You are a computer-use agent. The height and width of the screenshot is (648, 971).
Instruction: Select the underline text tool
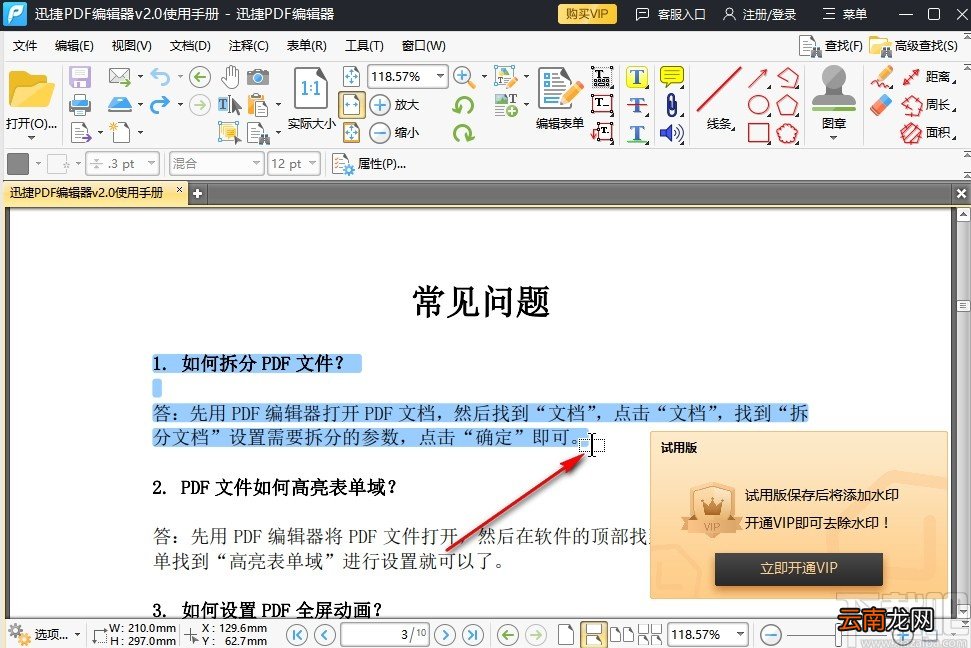click(x=637, y=133)
